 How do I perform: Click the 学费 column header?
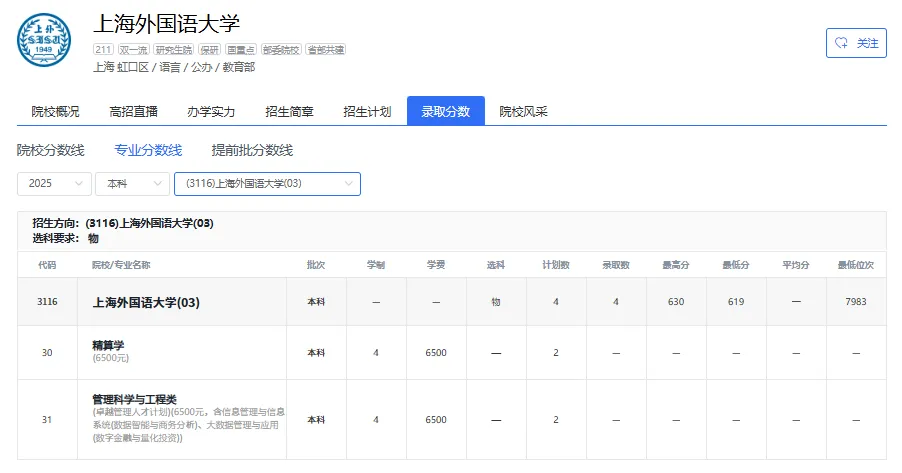(435, 265)
